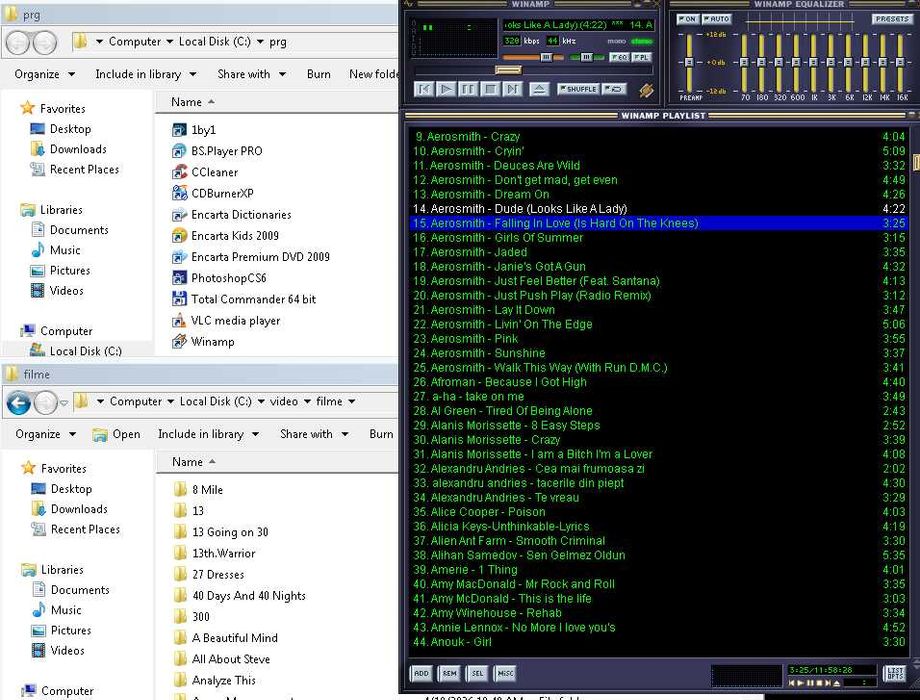
Task: Toggle the equalizer ON button
Action: click(x=687, y=19)
